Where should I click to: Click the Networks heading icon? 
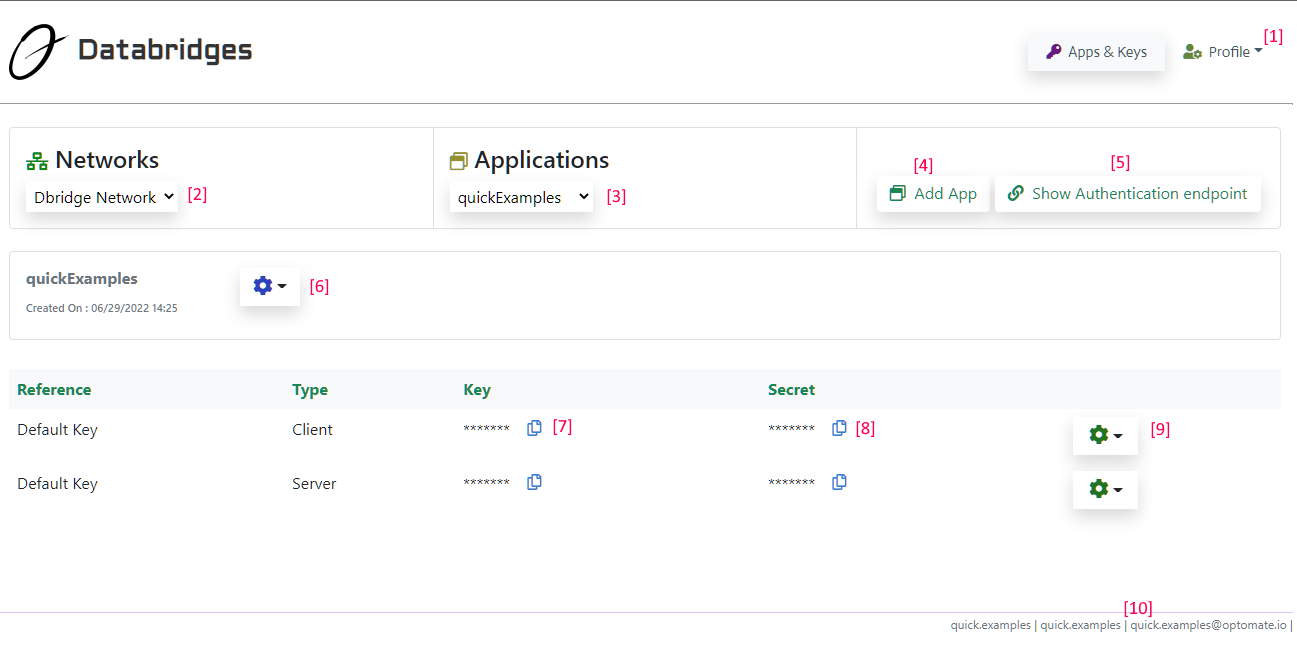37,161
